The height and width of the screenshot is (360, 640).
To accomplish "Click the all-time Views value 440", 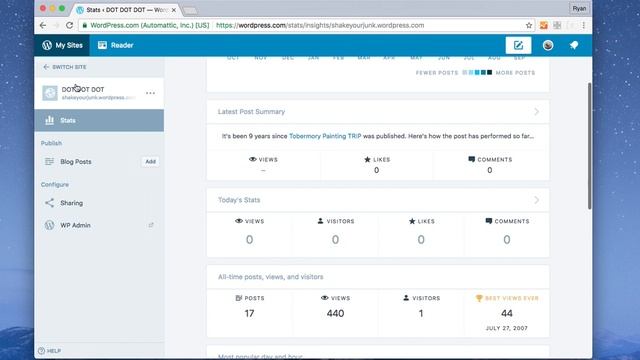I will 335,313.
